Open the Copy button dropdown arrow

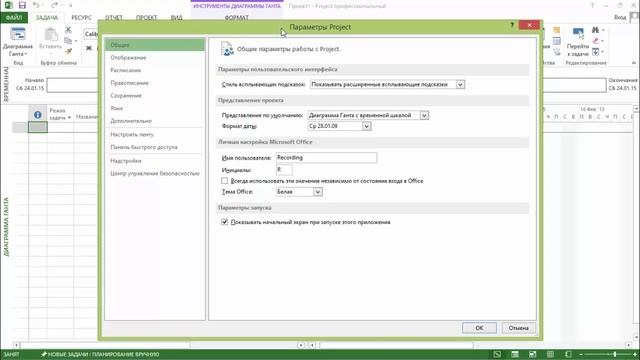(x=76, y=41)
